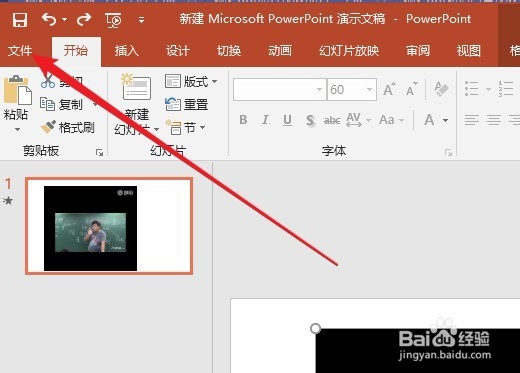
Task: Open the 剪贴板 dialog launcher
Action: 99,153
